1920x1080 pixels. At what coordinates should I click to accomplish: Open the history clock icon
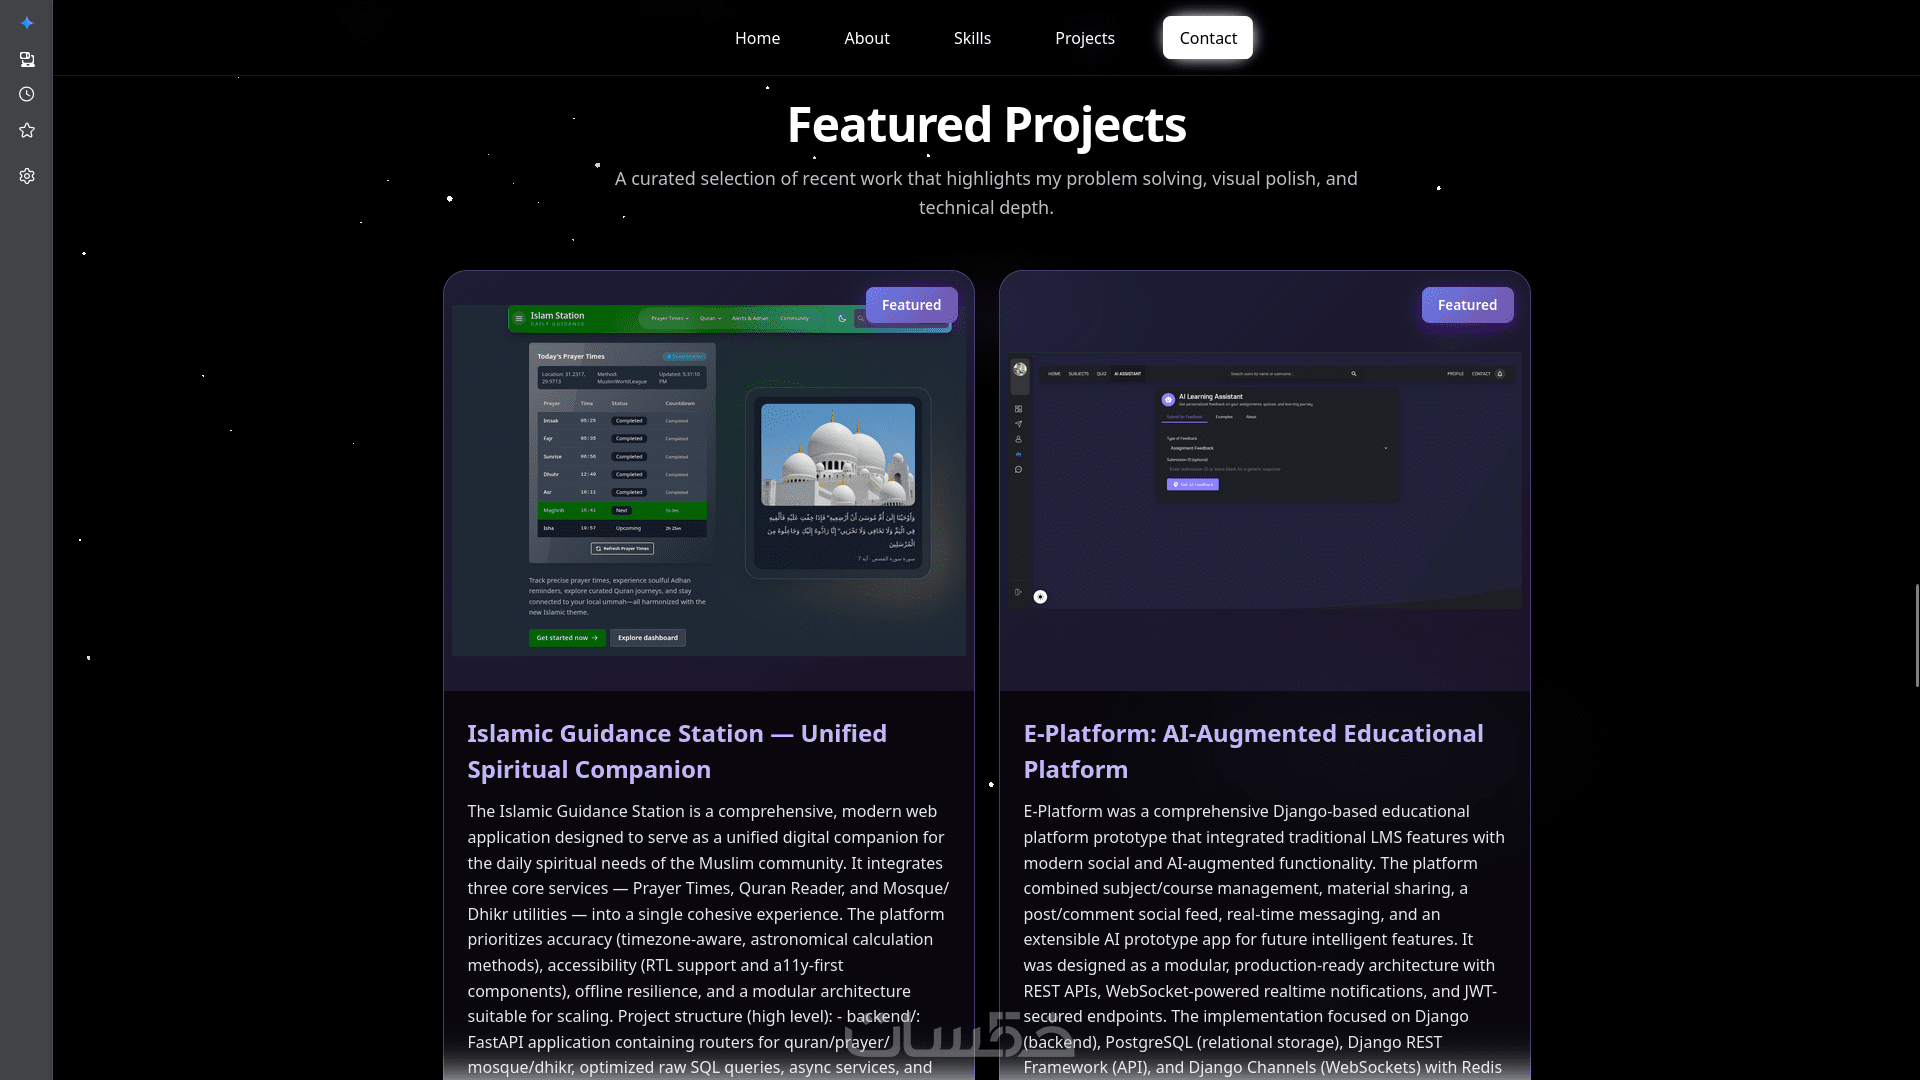click(27, 94)
